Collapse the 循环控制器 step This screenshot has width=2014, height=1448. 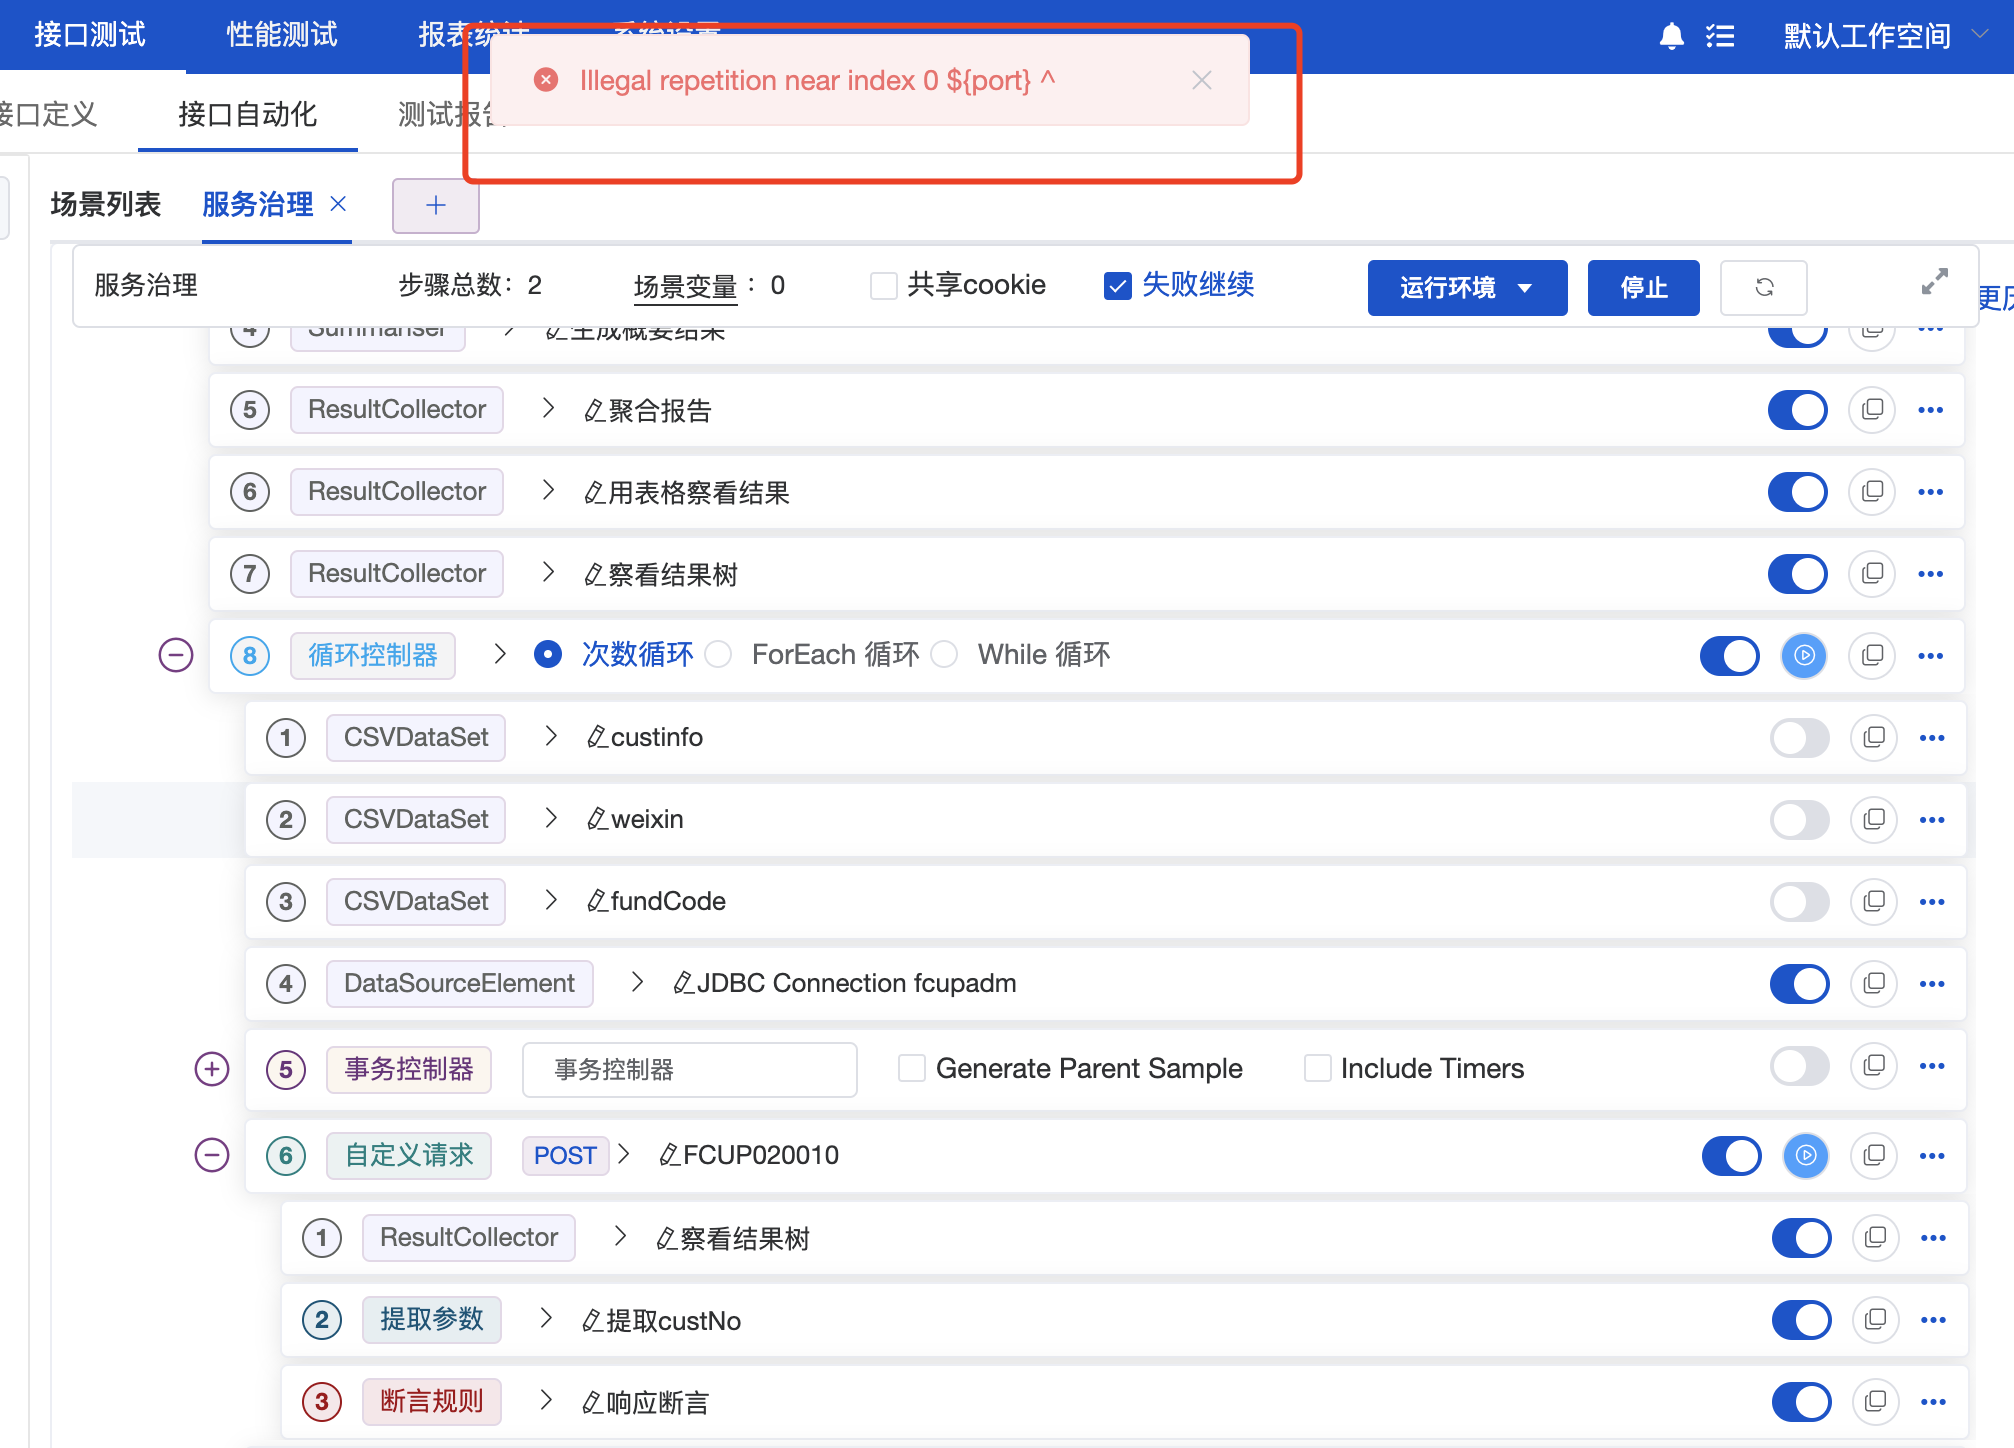pyautogui.click(x=175, y=656)
